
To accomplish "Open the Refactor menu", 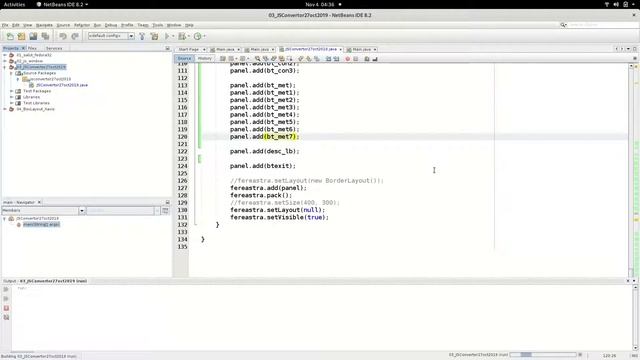I will 82,25.
